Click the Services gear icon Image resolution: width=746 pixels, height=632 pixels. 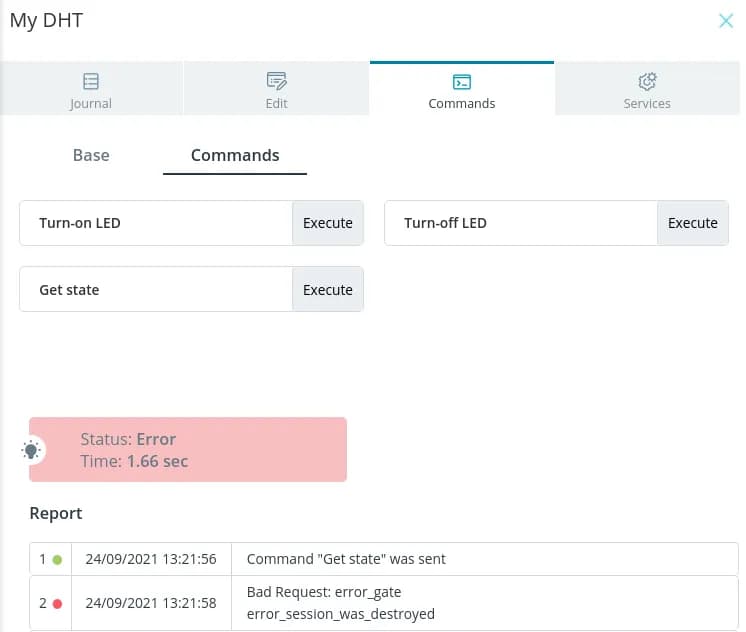click(x=647, y=81)
